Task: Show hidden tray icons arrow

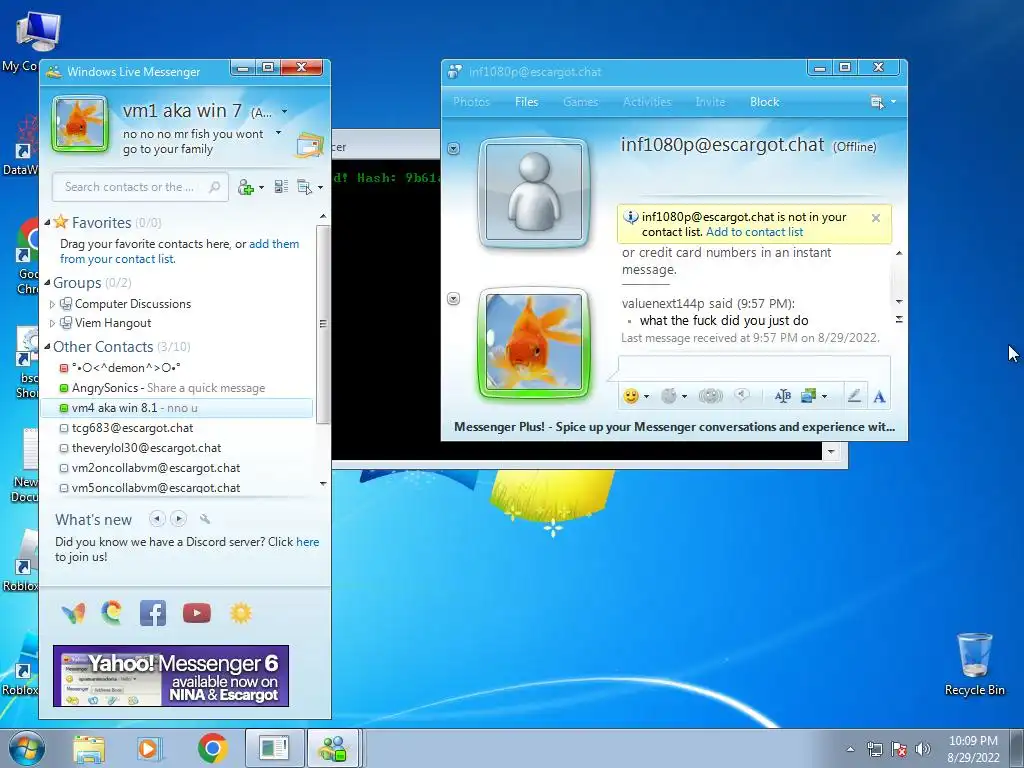Action: tap(850, 749)
